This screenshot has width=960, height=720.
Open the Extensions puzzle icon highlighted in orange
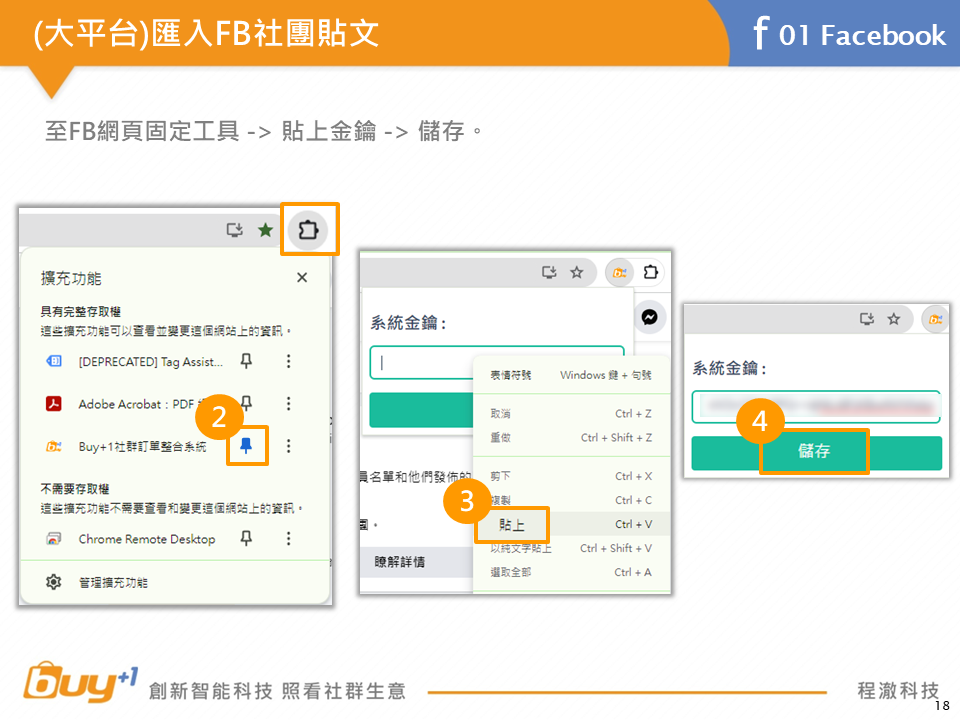pyautogui.click(x=308, y=230)
